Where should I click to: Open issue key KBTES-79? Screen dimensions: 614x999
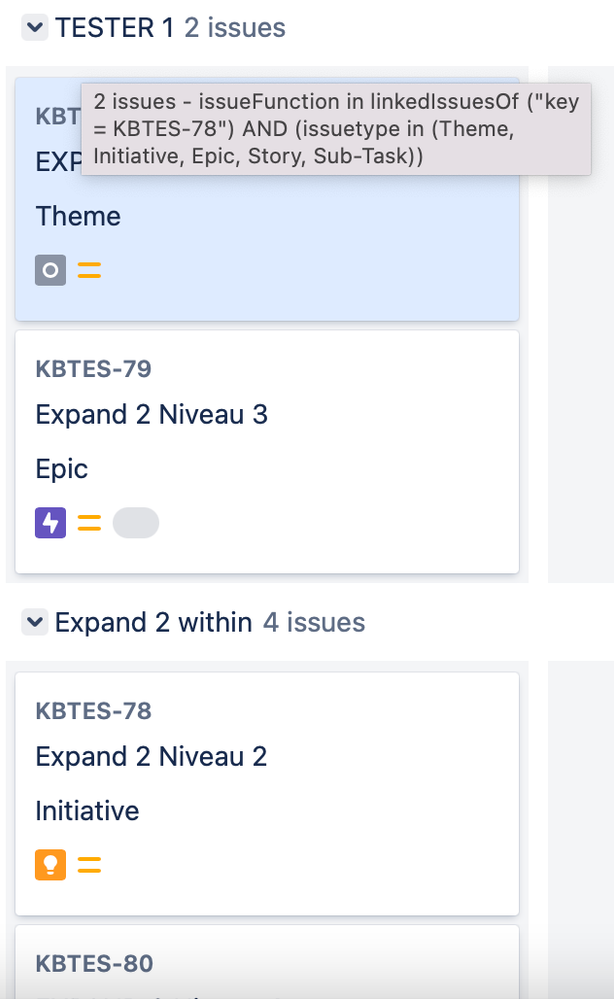[x=94, y=369]
